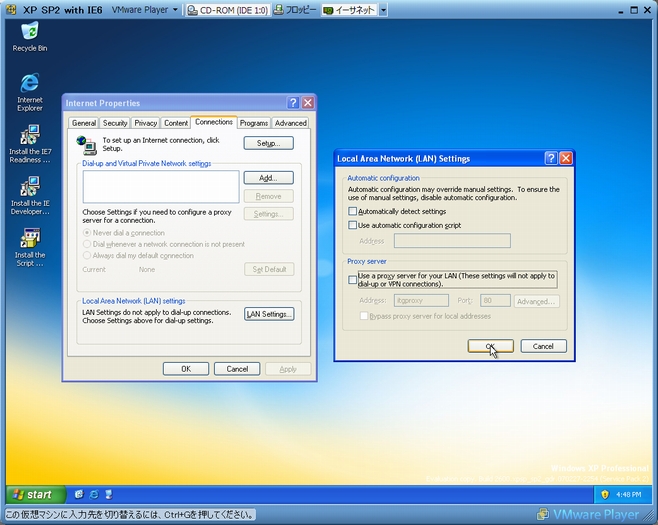Viewport: 658px width, 525px height.
Task: Switch to the Privacy tab
Action: point(146,123)
